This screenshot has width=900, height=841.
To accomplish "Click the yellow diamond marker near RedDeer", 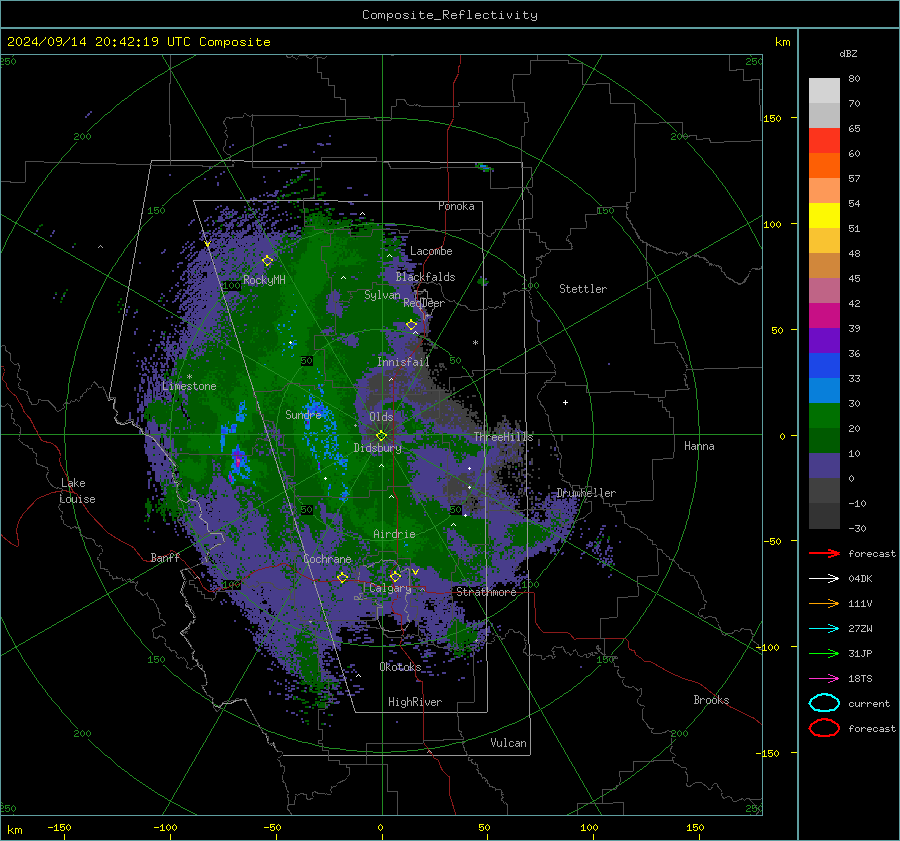I will click(x=411, y=325).
